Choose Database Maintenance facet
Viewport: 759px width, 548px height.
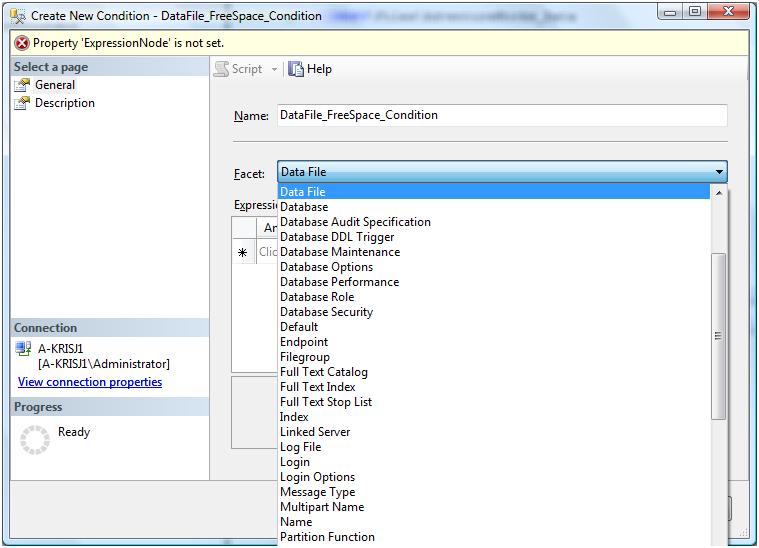tap(494, 252)
